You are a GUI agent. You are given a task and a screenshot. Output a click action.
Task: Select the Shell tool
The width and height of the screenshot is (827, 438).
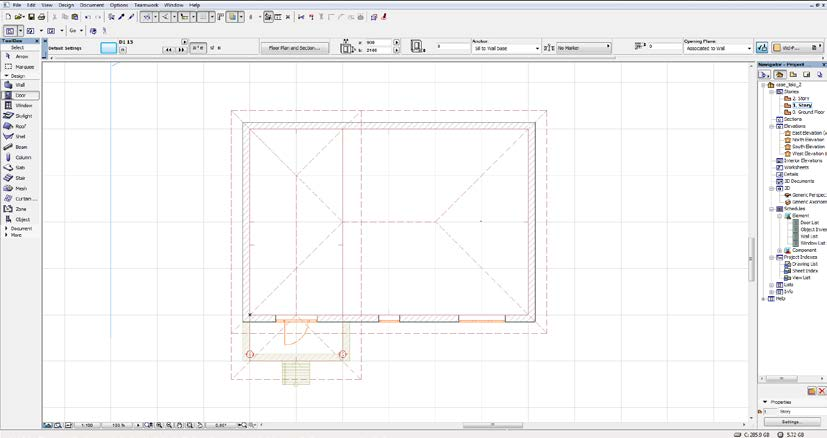20,137
